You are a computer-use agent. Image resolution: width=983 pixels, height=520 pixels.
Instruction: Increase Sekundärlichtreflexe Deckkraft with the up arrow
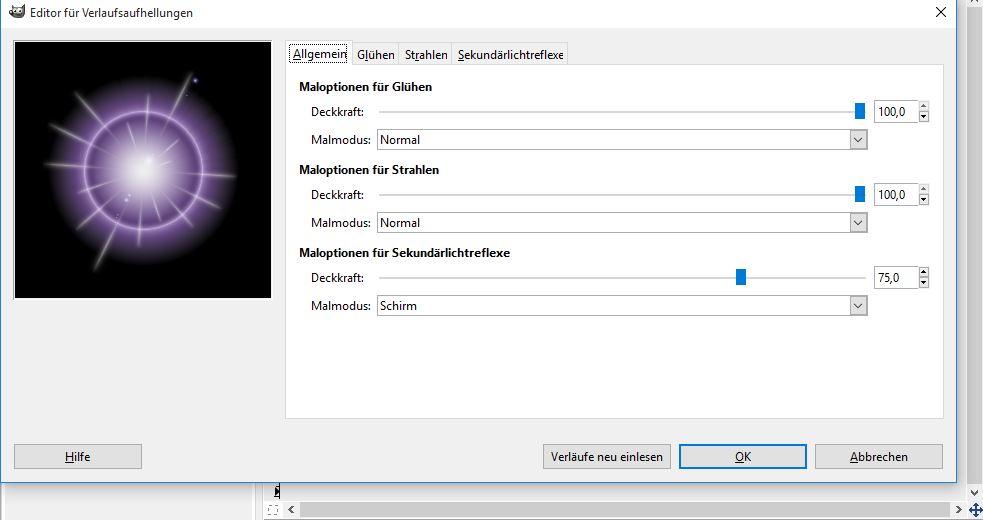pyautogui.click(x=923, y=272)
